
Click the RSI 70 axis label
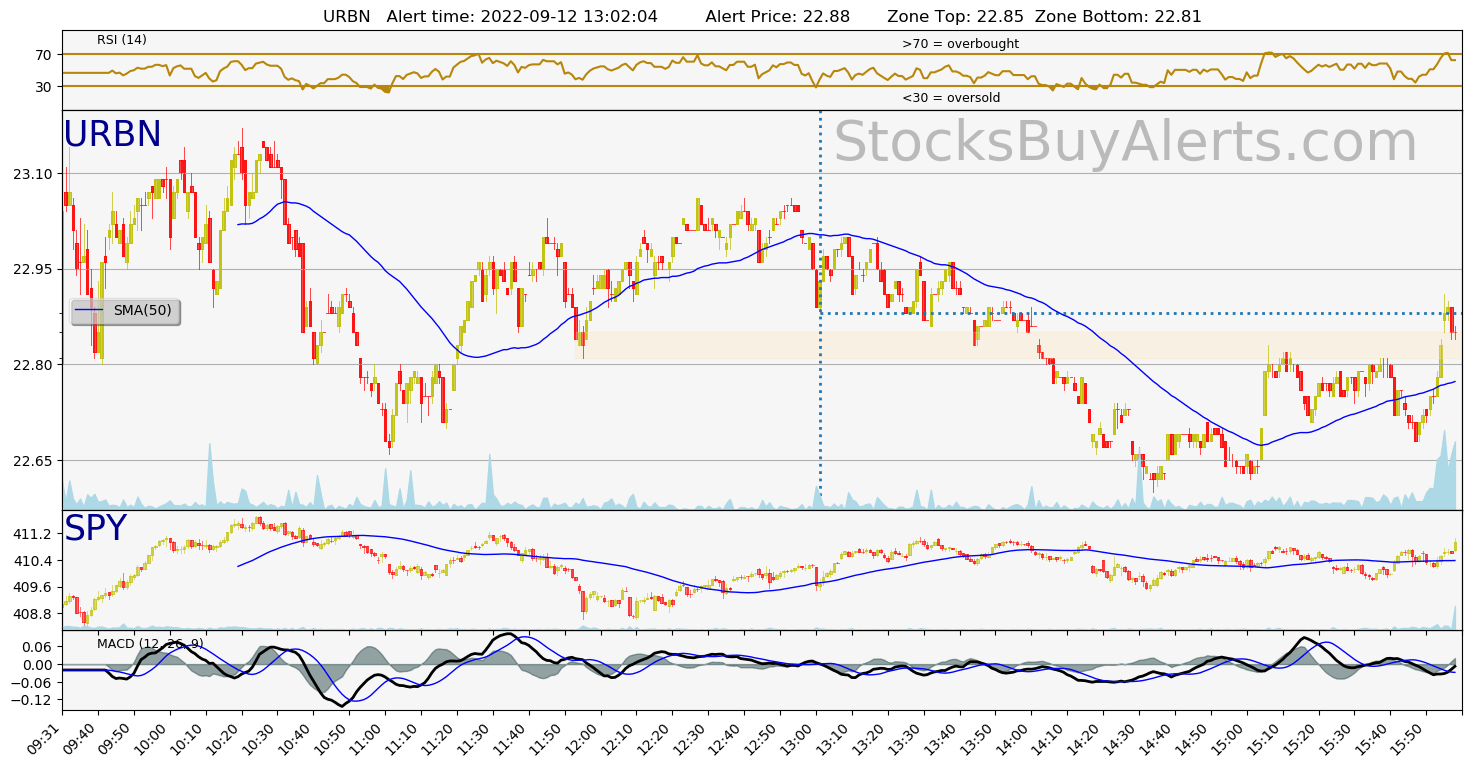pyautogui.click(x=44, y=54)
